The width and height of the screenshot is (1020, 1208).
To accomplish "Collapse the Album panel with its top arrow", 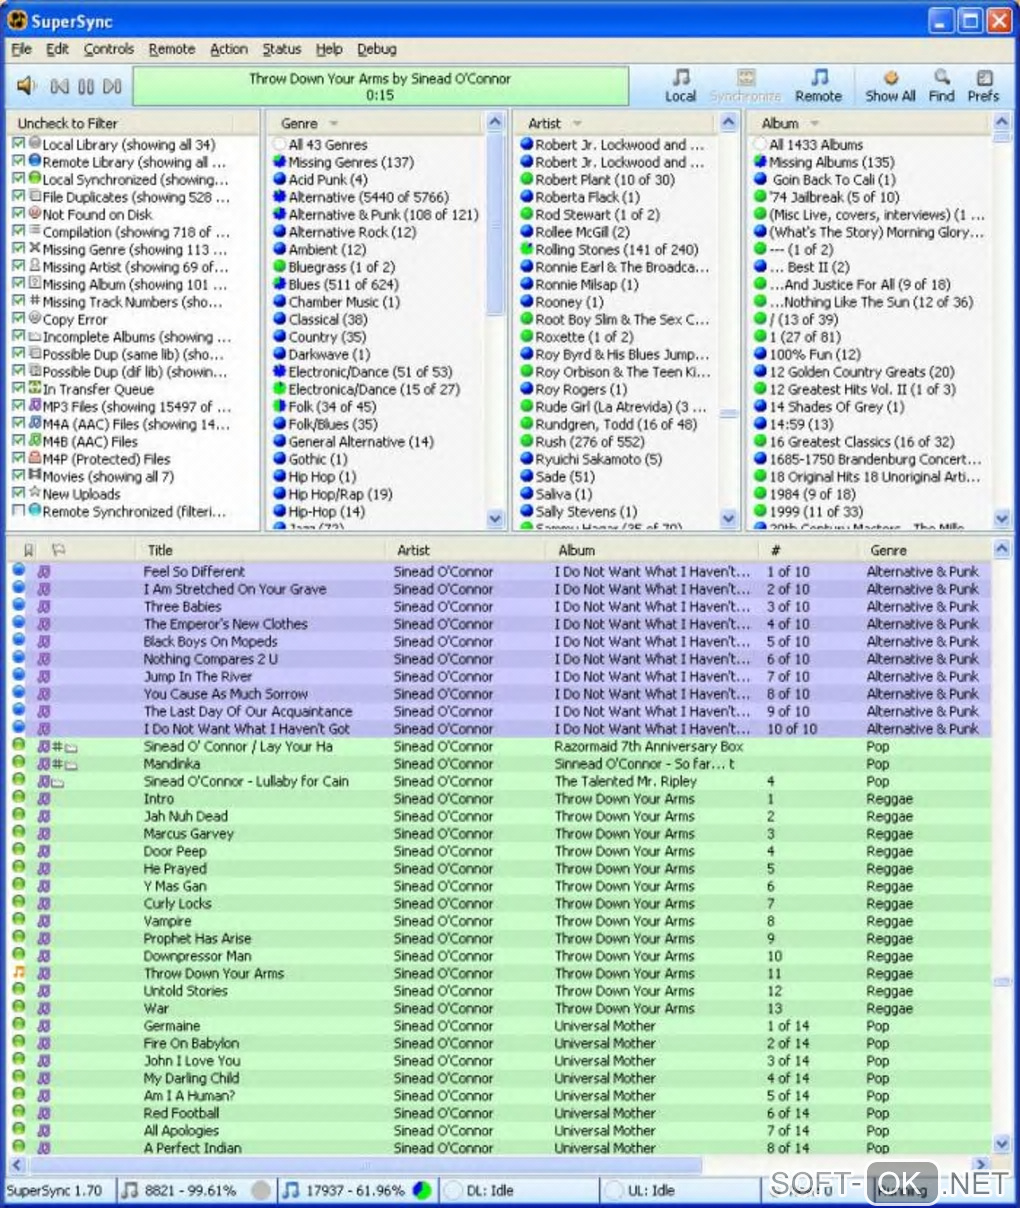I will 1002,122.
